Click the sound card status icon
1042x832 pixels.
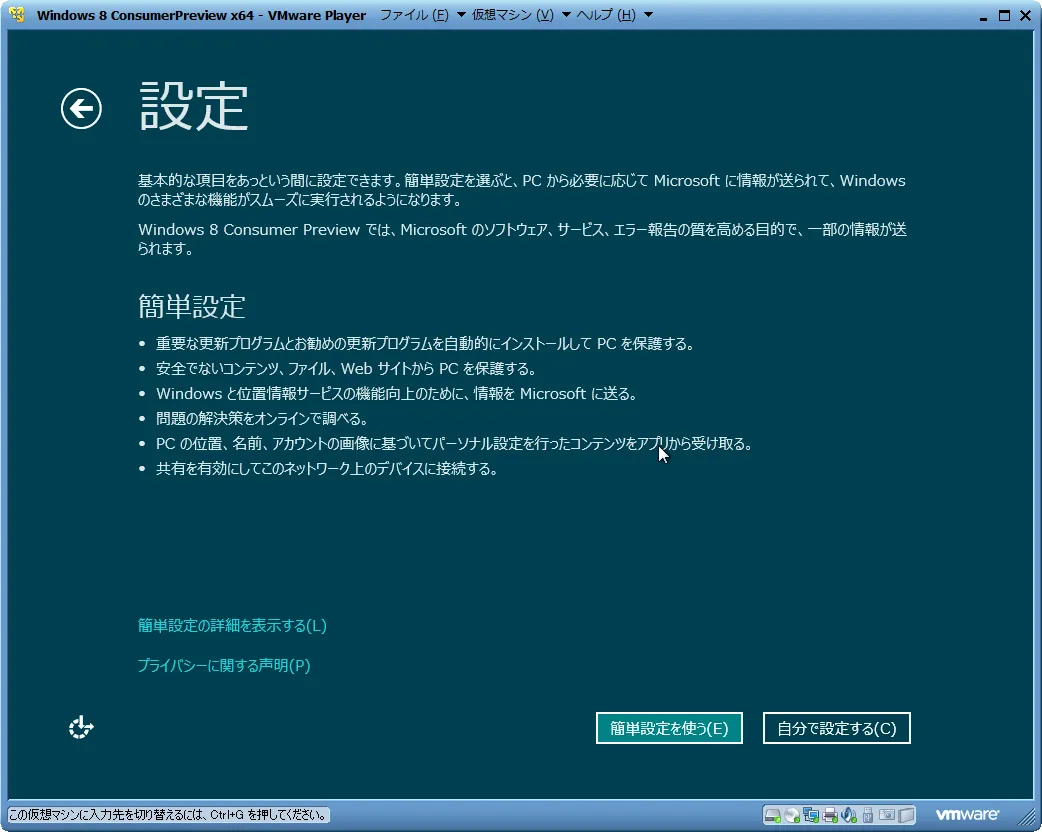click(x=849, y=815)
